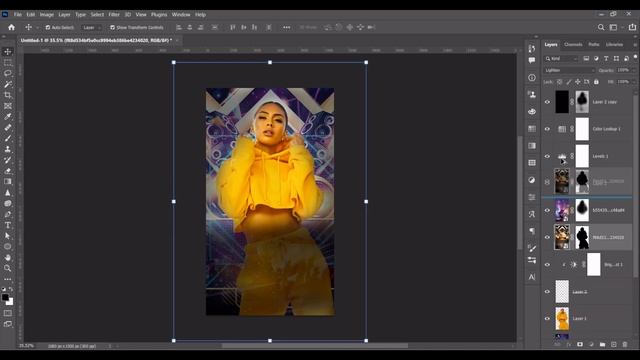Select the Pen tool
Image resolution: width=640 pixels, height=360 pixels.
click(x=8, y=214)
